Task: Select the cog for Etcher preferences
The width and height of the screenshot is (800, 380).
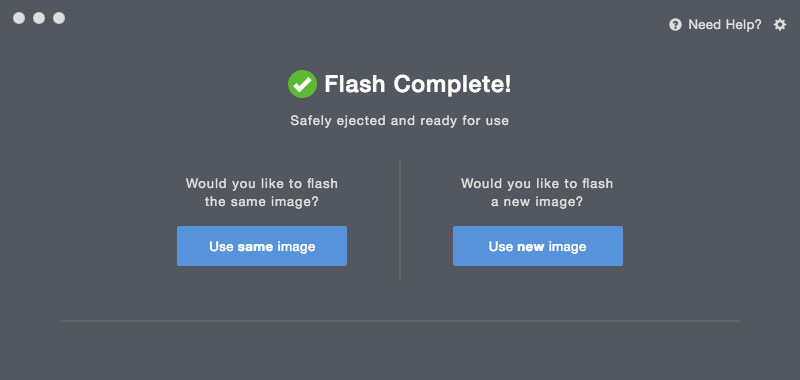Action: point(780,24)
